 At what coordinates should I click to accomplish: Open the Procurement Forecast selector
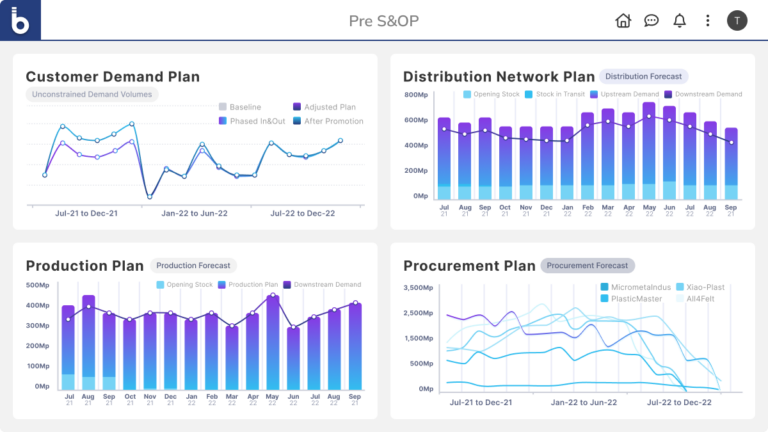point(588,266)
